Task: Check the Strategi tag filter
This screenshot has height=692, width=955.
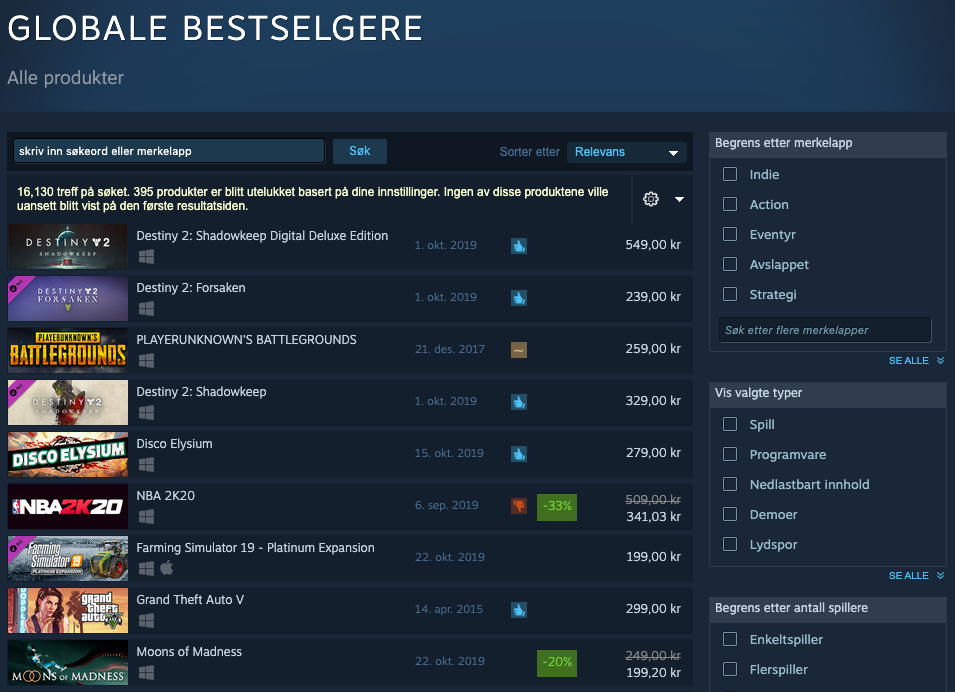Action: click(730, 294)
